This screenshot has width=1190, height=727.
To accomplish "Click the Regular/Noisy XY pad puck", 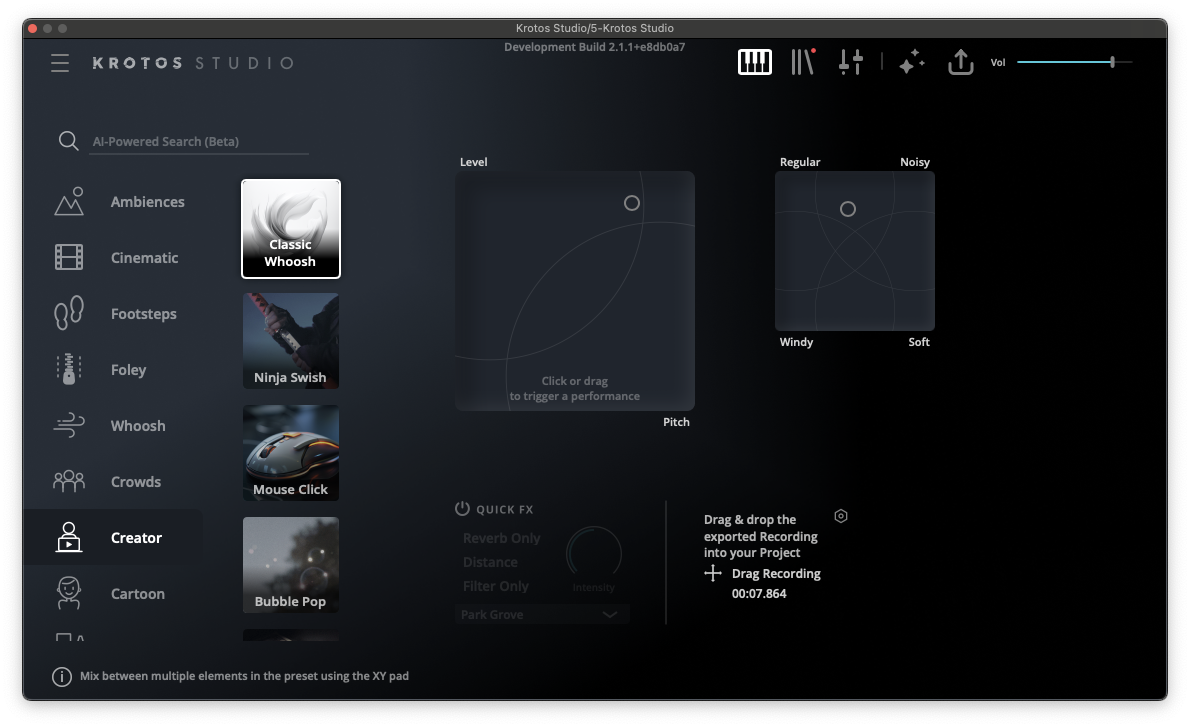I will click(848, 209).
